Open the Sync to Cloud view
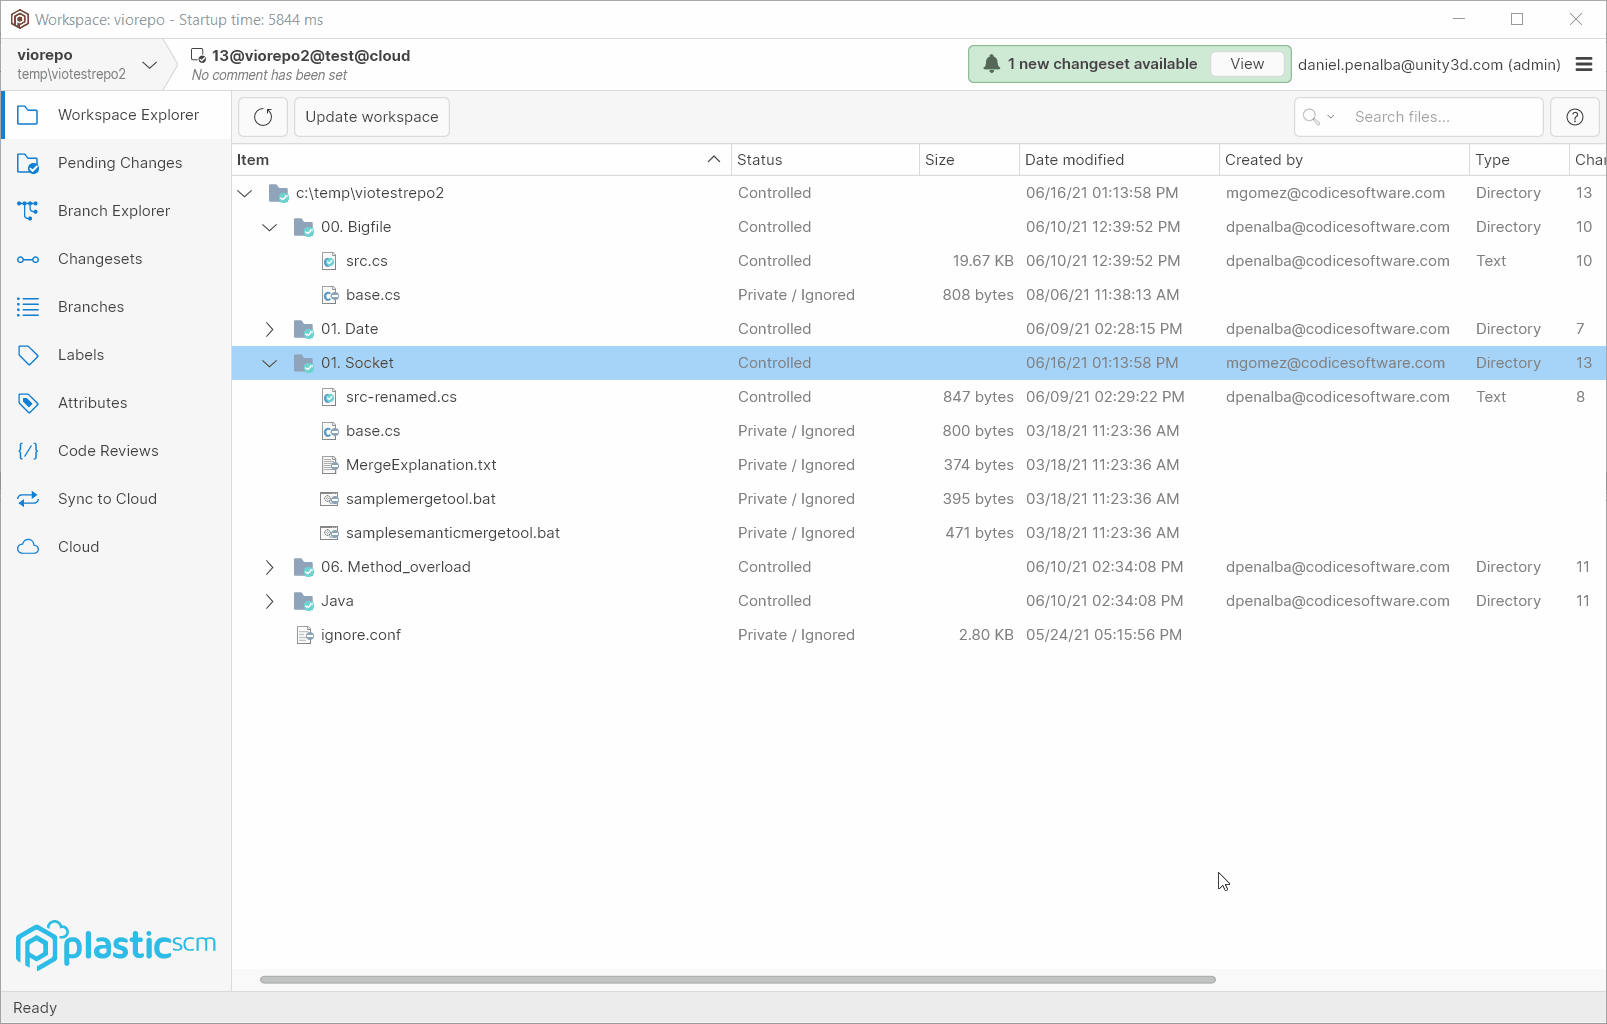 click(107, 498)
